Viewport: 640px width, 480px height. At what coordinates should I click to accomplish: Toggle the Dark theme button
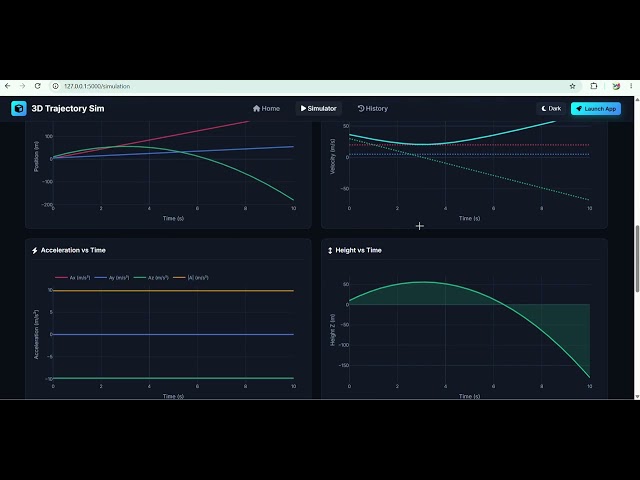[x=551, y=109]
